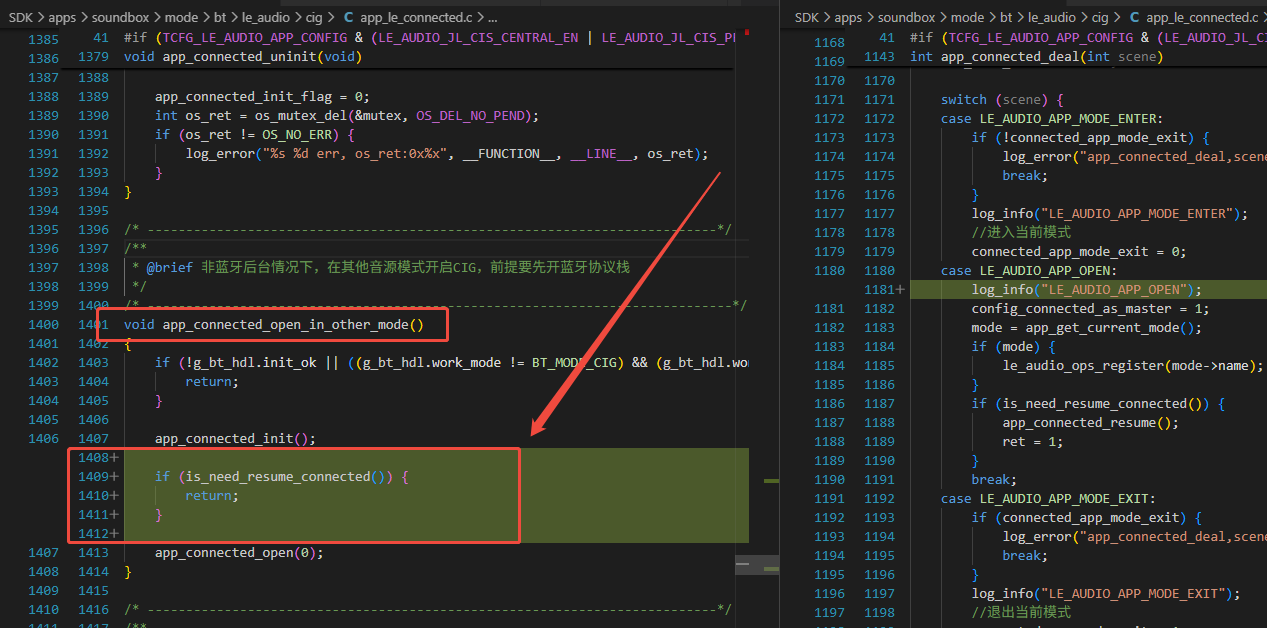Click 'void app_connected_open_in_other_mode()' function definition
1267x628 pixels.
pos(274,325)
